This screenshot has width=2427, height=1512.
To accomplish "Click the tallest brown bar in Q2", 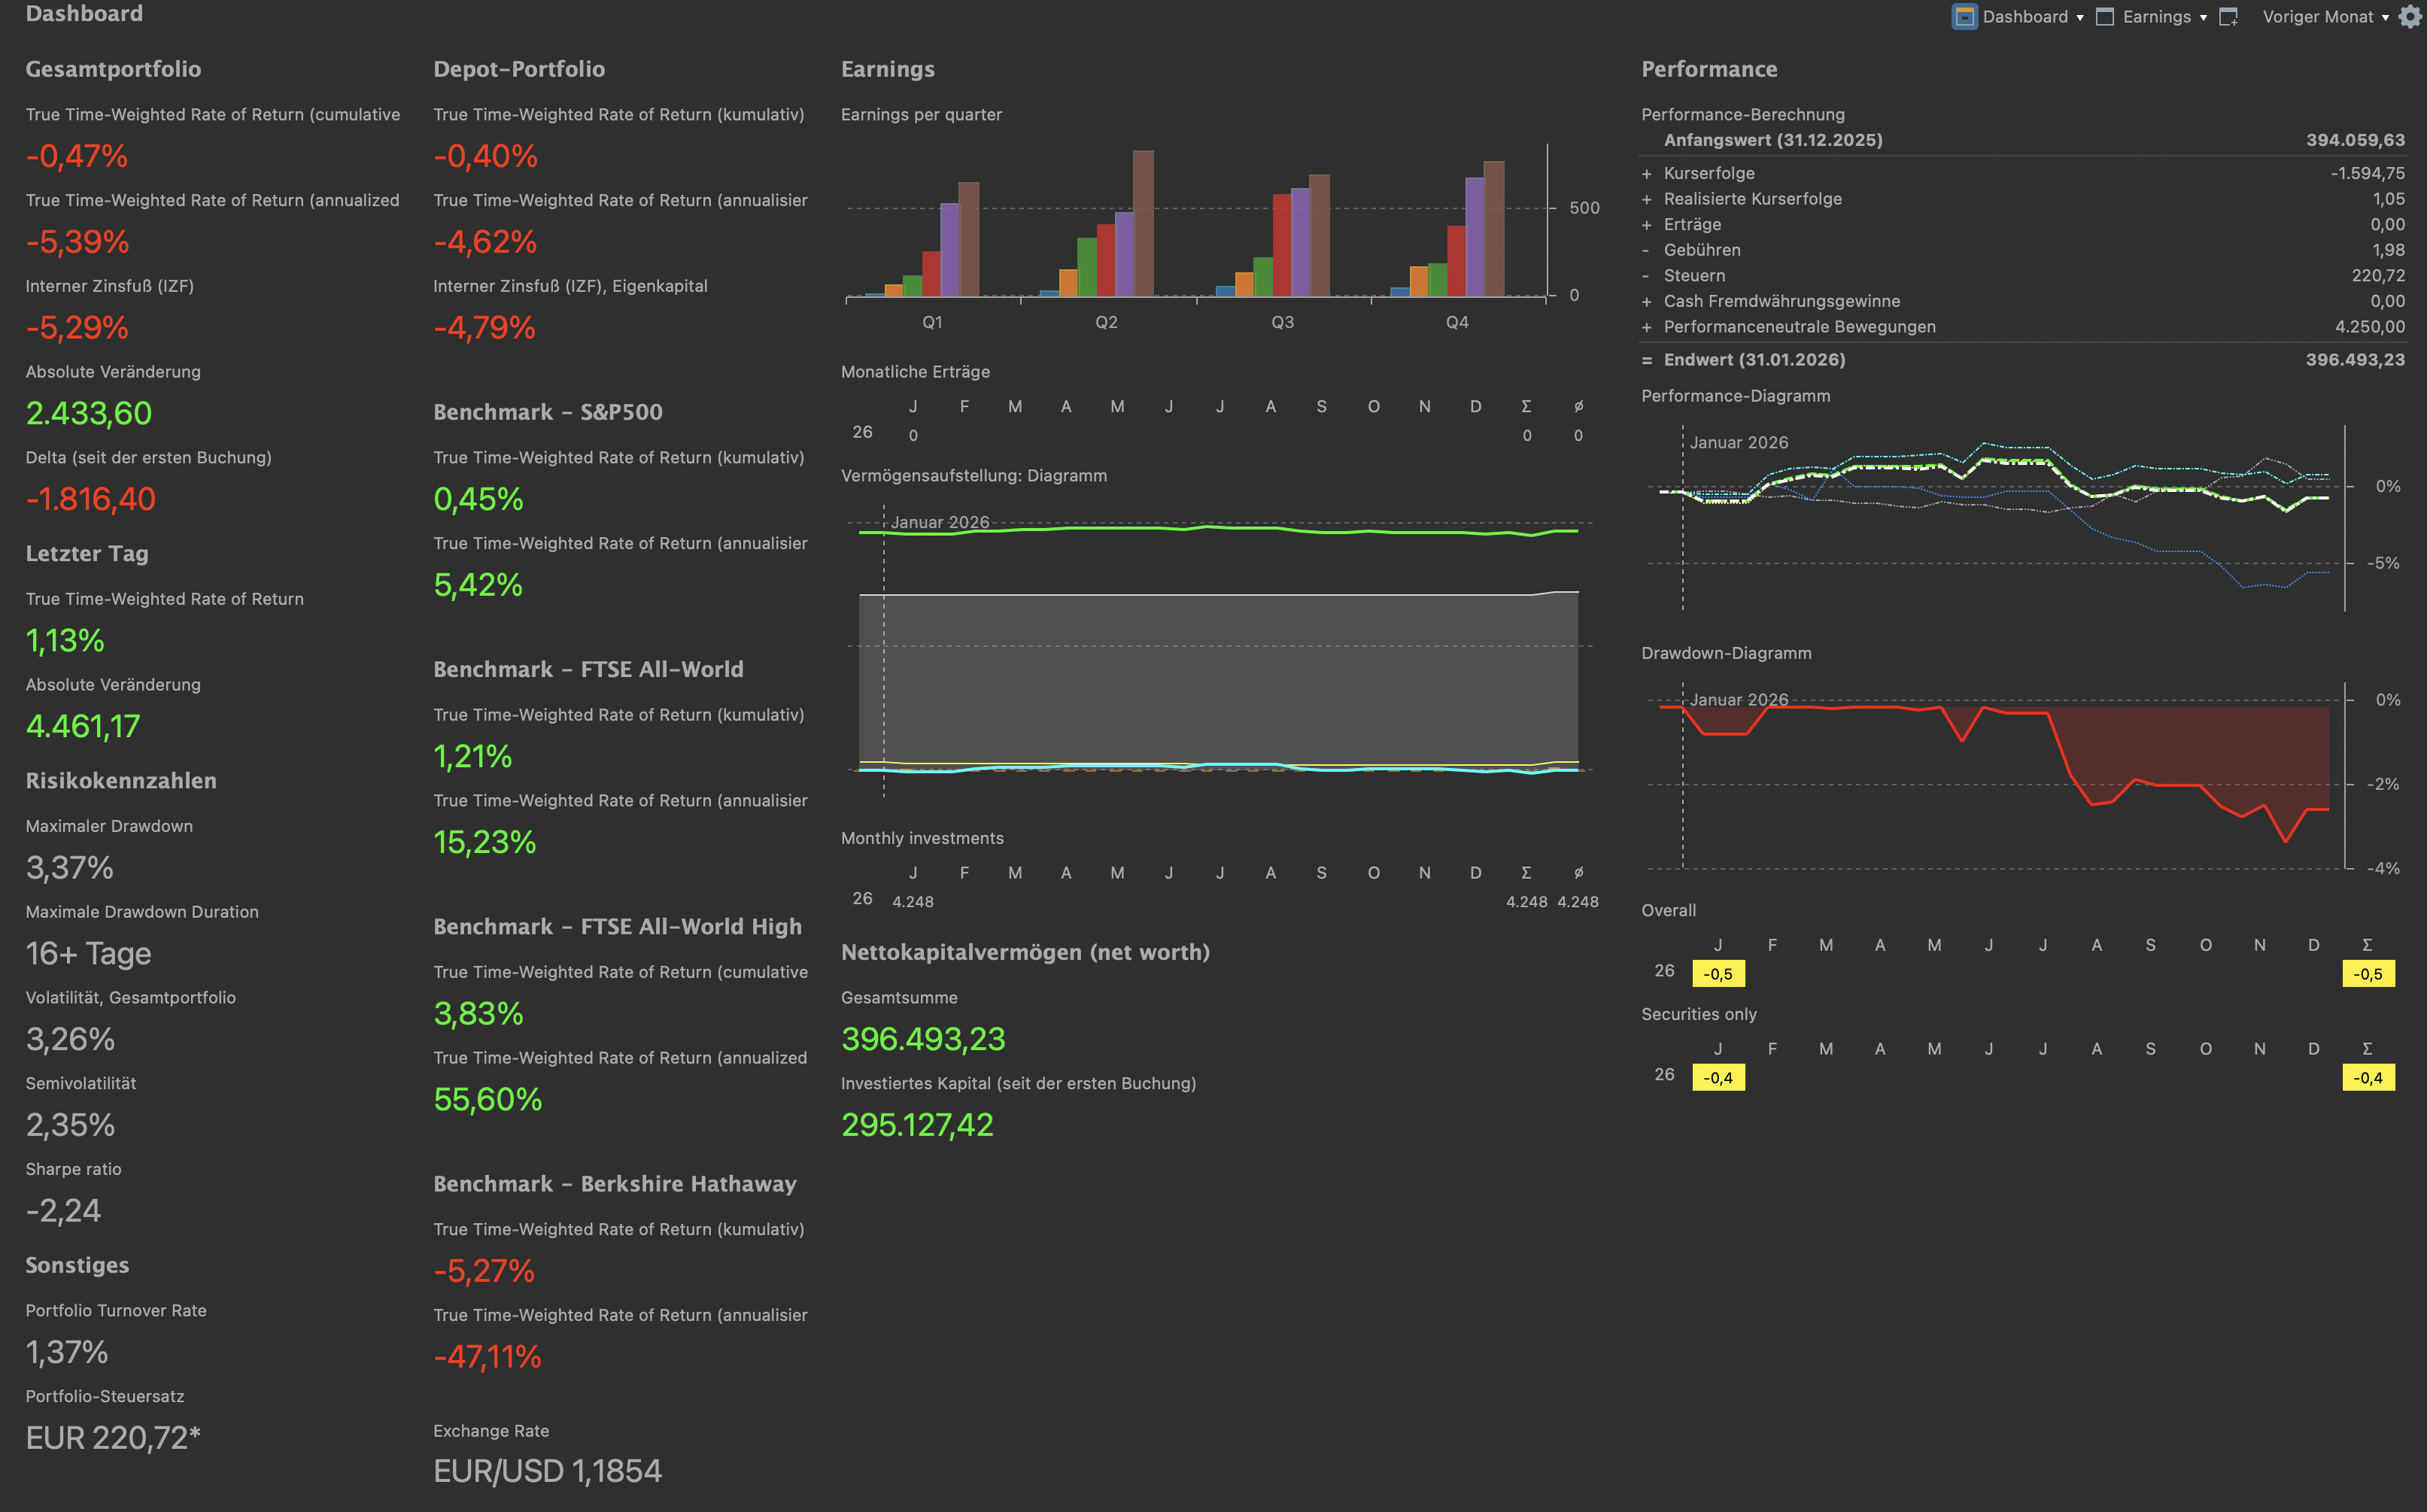I will pos(1143,223).
